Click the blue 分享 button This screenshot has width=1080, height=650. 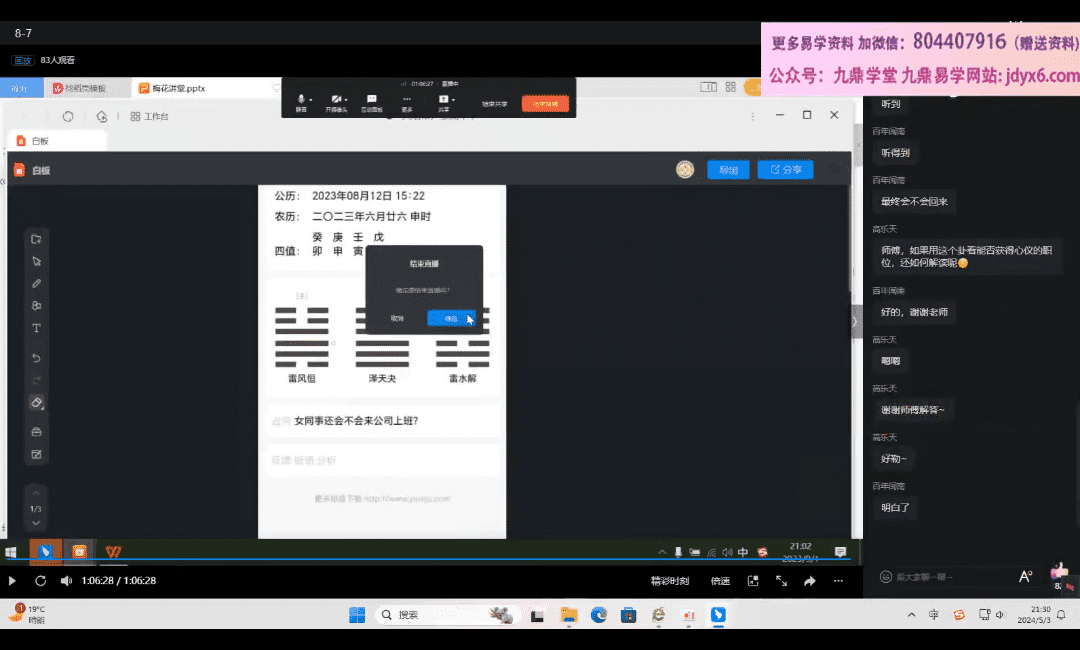coord(785,170)
